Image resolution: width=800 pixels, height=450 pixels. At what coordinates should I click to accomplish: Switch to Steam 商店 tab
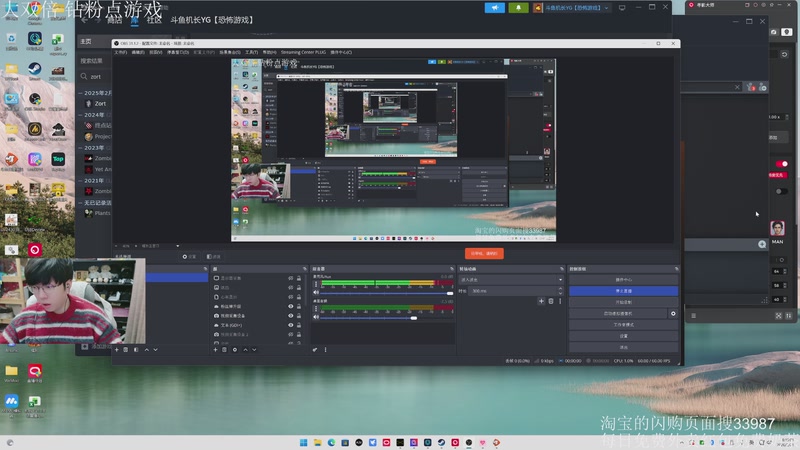(115, 20)
